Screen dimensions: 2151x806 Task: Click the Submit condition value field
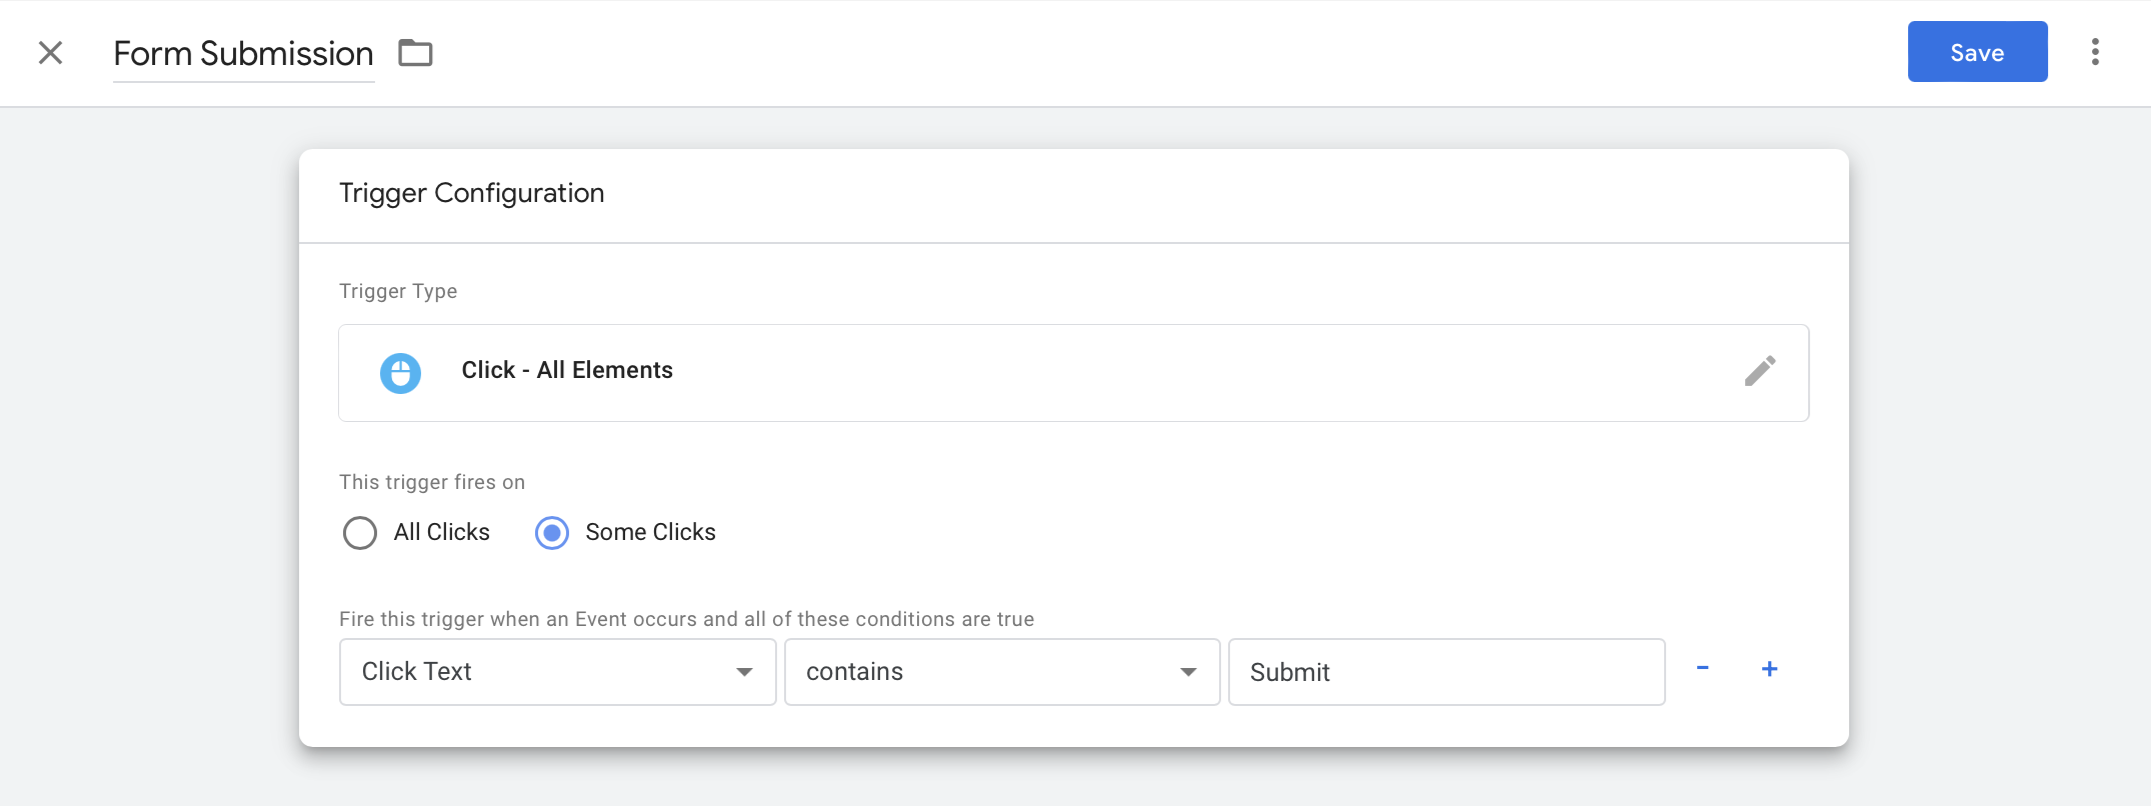pos(1446,671)
